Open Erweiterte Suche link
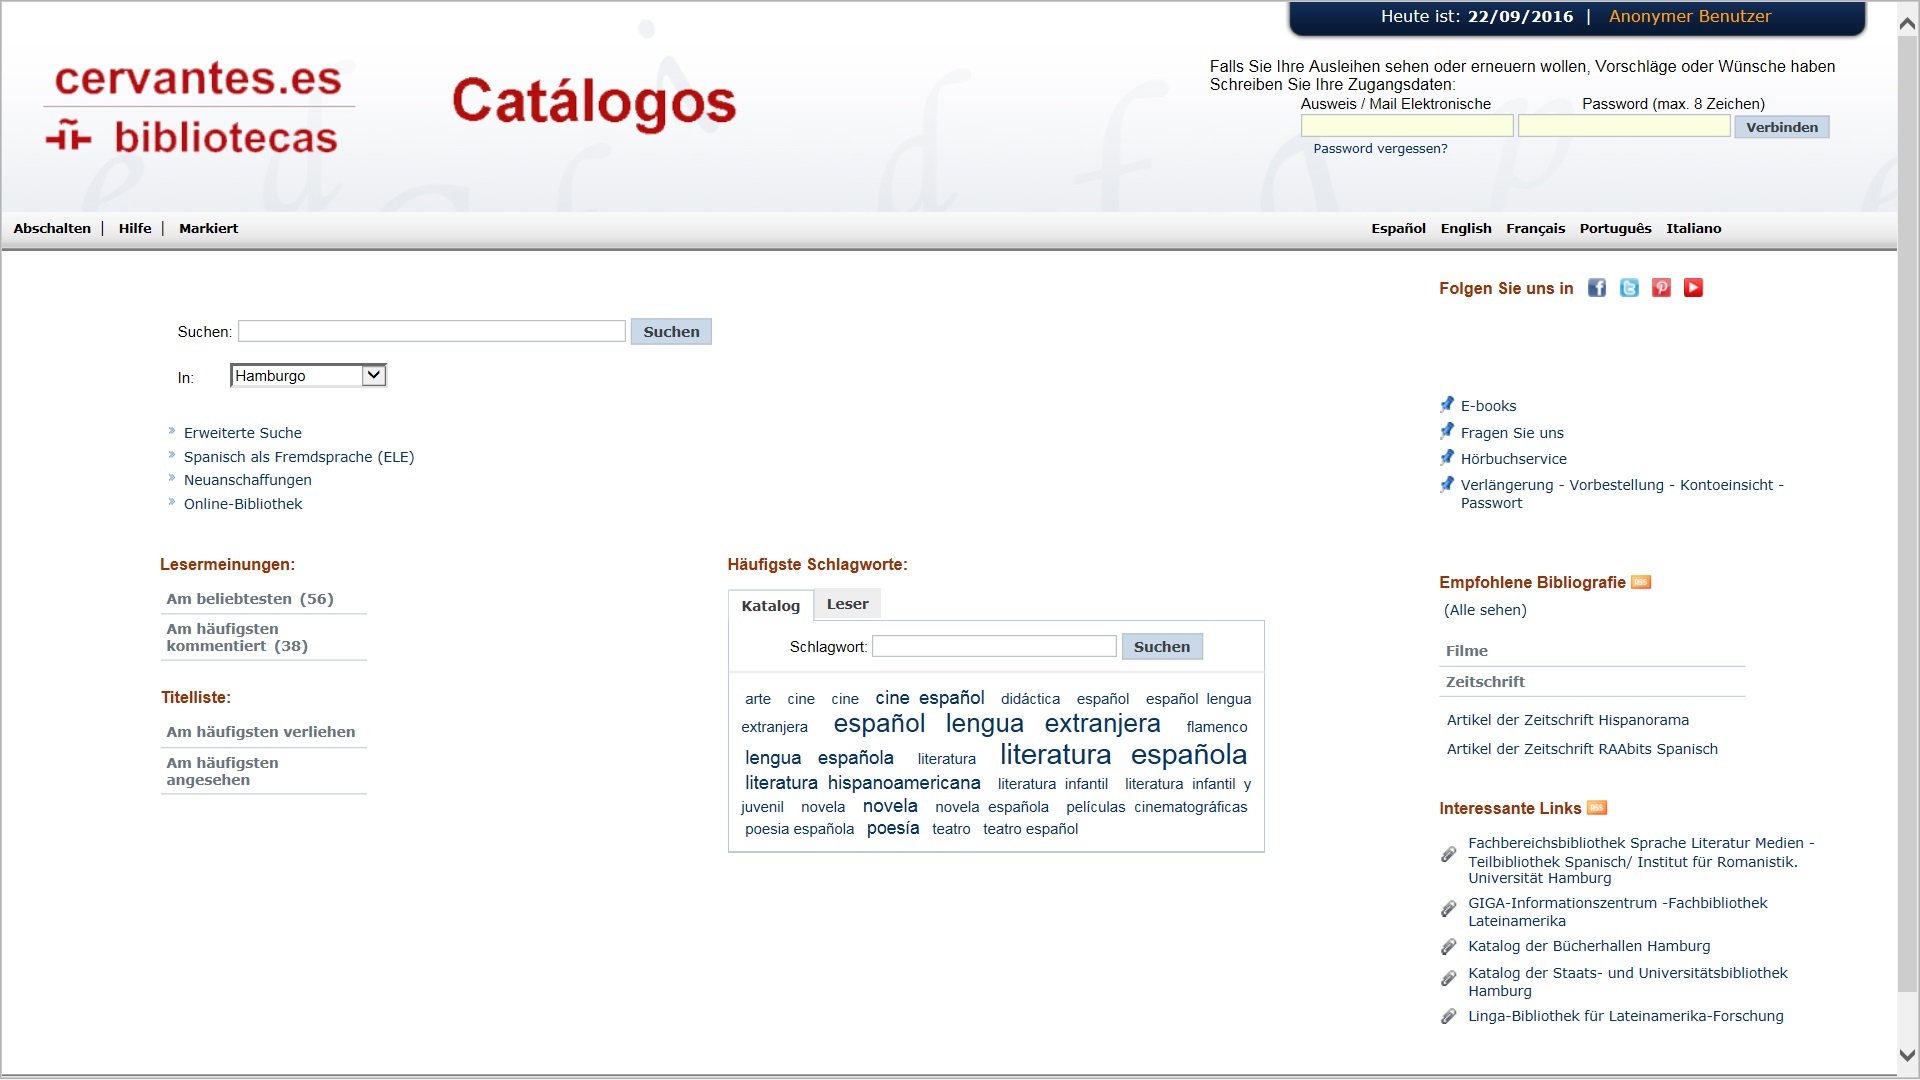Image resolution: width=1920 pixels, height=1080 pixels. coord(243,433)
